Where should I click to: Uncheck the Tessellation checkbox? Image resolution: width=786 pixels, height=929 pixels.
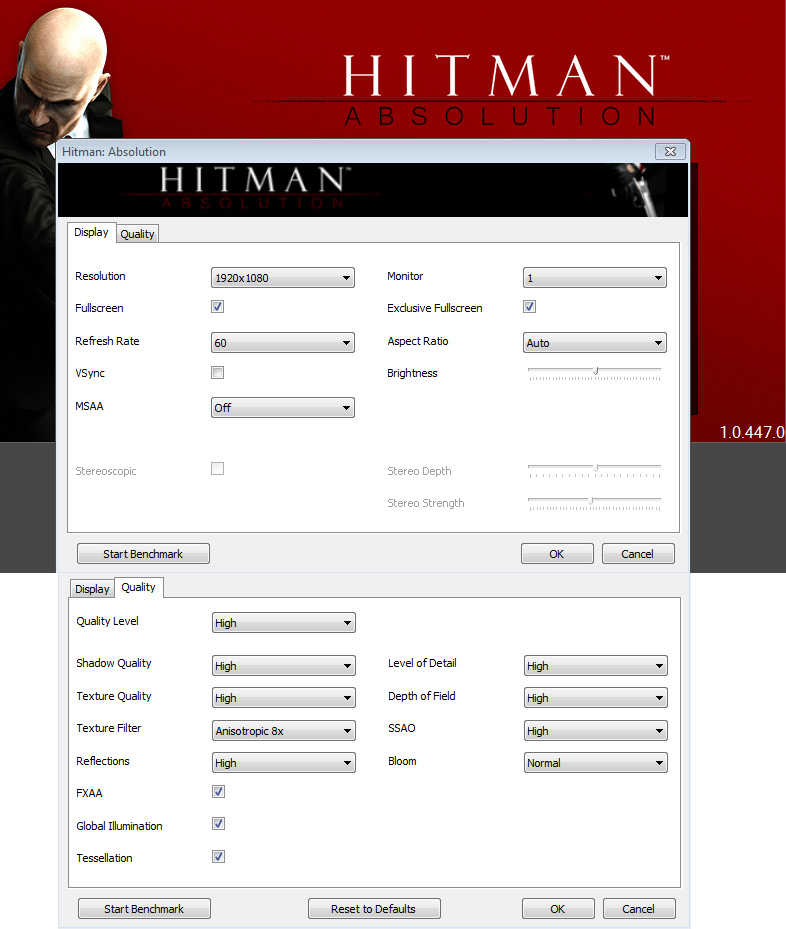tap(219, 857)
